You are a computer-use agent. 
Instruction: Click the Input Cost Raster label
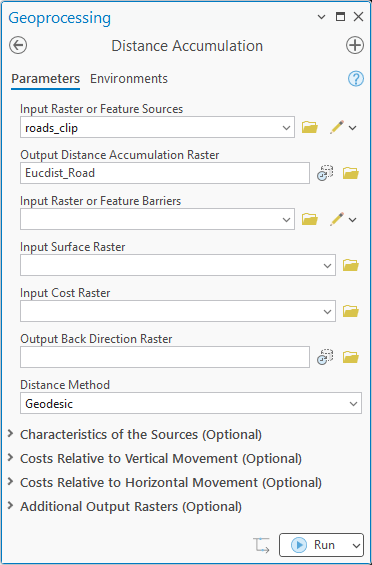[65, 293]
